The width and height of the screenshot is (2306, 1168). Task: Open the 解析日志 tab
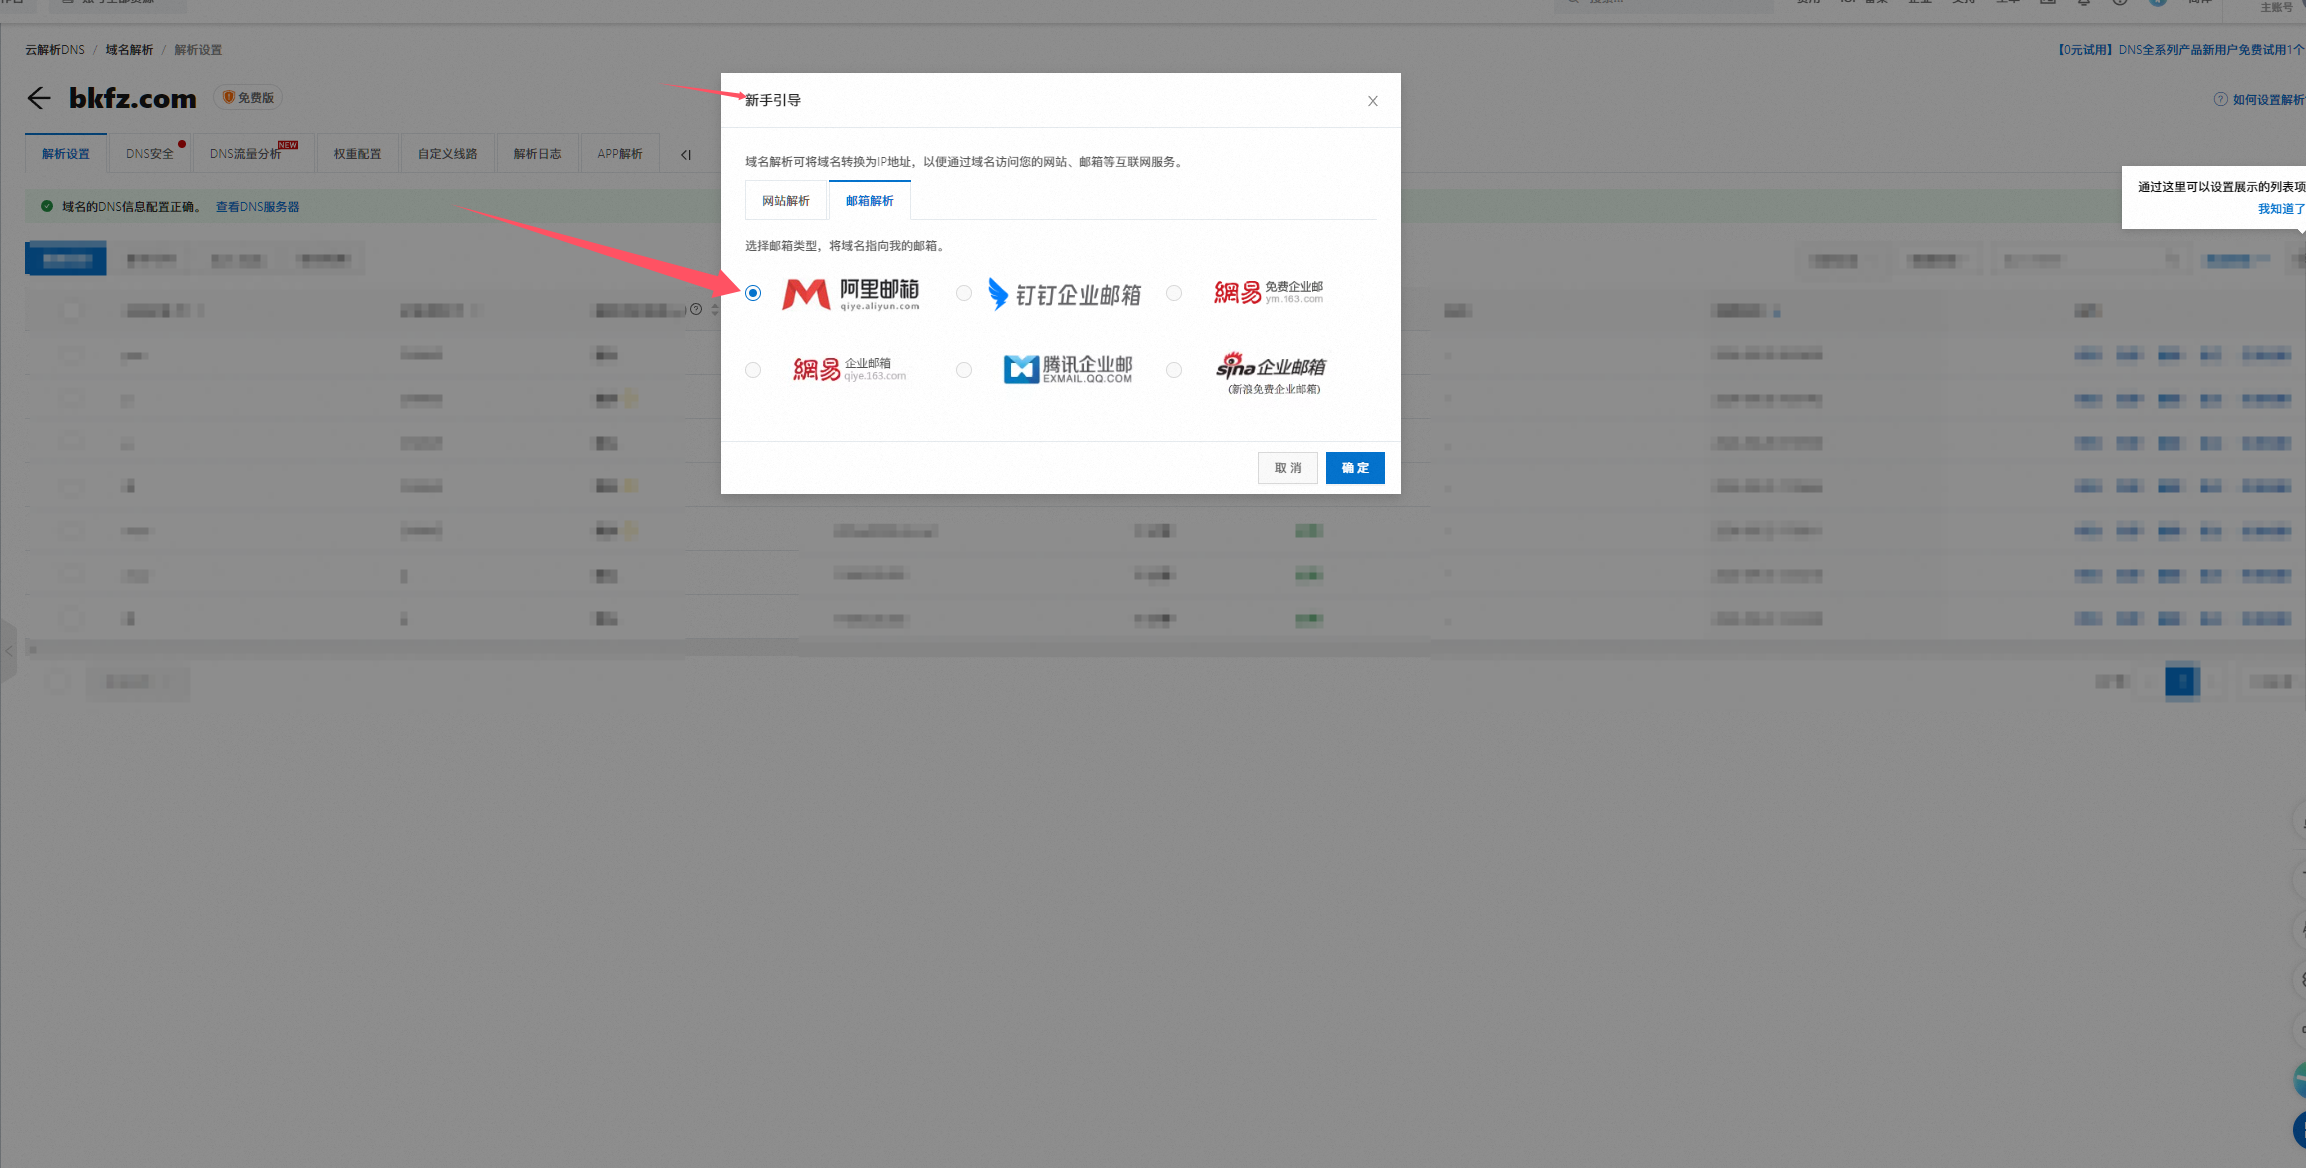[538, 154]
